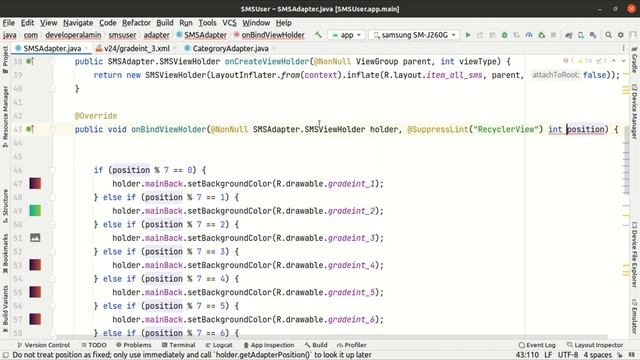Open the Navigate menu
Viewport: 640px width, 360px height.
coord(78,23)
